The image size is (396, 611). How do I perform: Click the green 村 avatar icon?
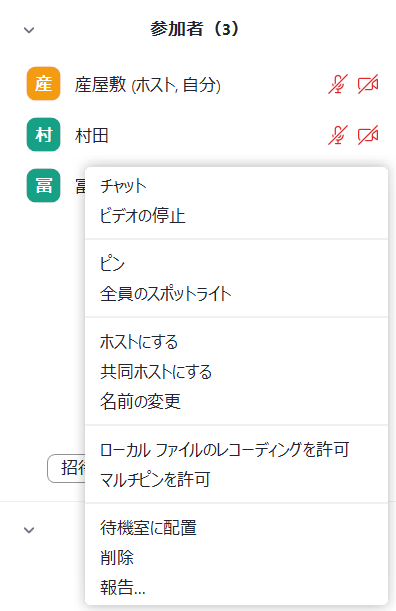[x=44, y=134]
